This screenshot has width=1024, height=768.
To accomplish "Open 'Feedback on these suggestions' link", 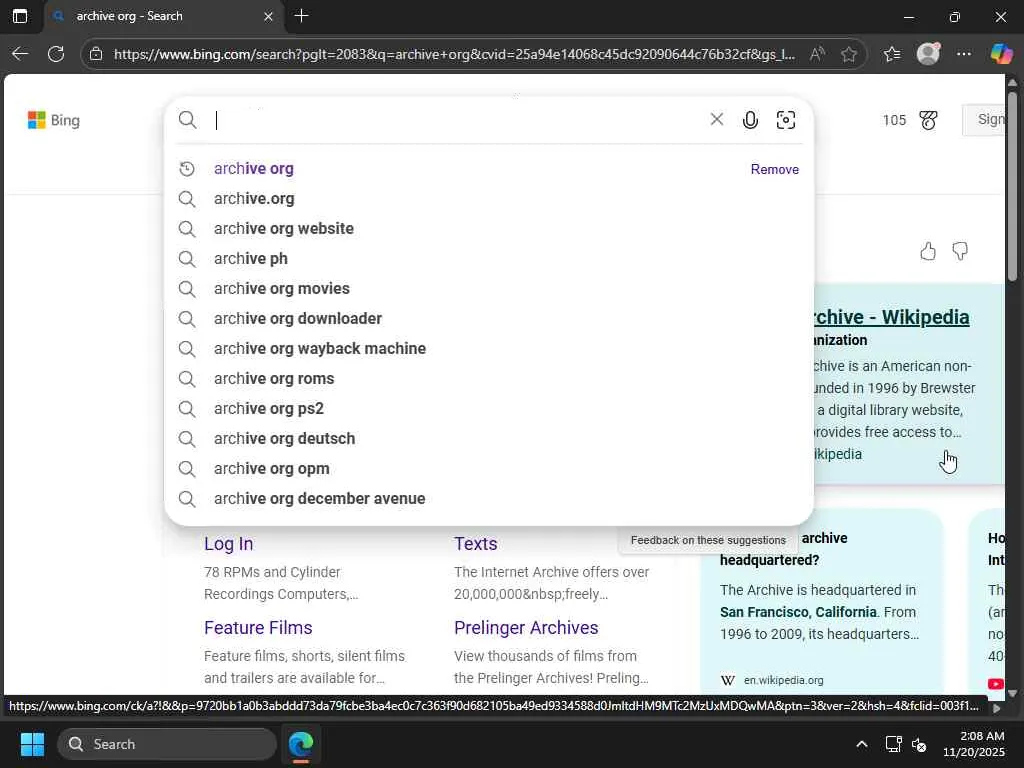I will click(708, 540).
